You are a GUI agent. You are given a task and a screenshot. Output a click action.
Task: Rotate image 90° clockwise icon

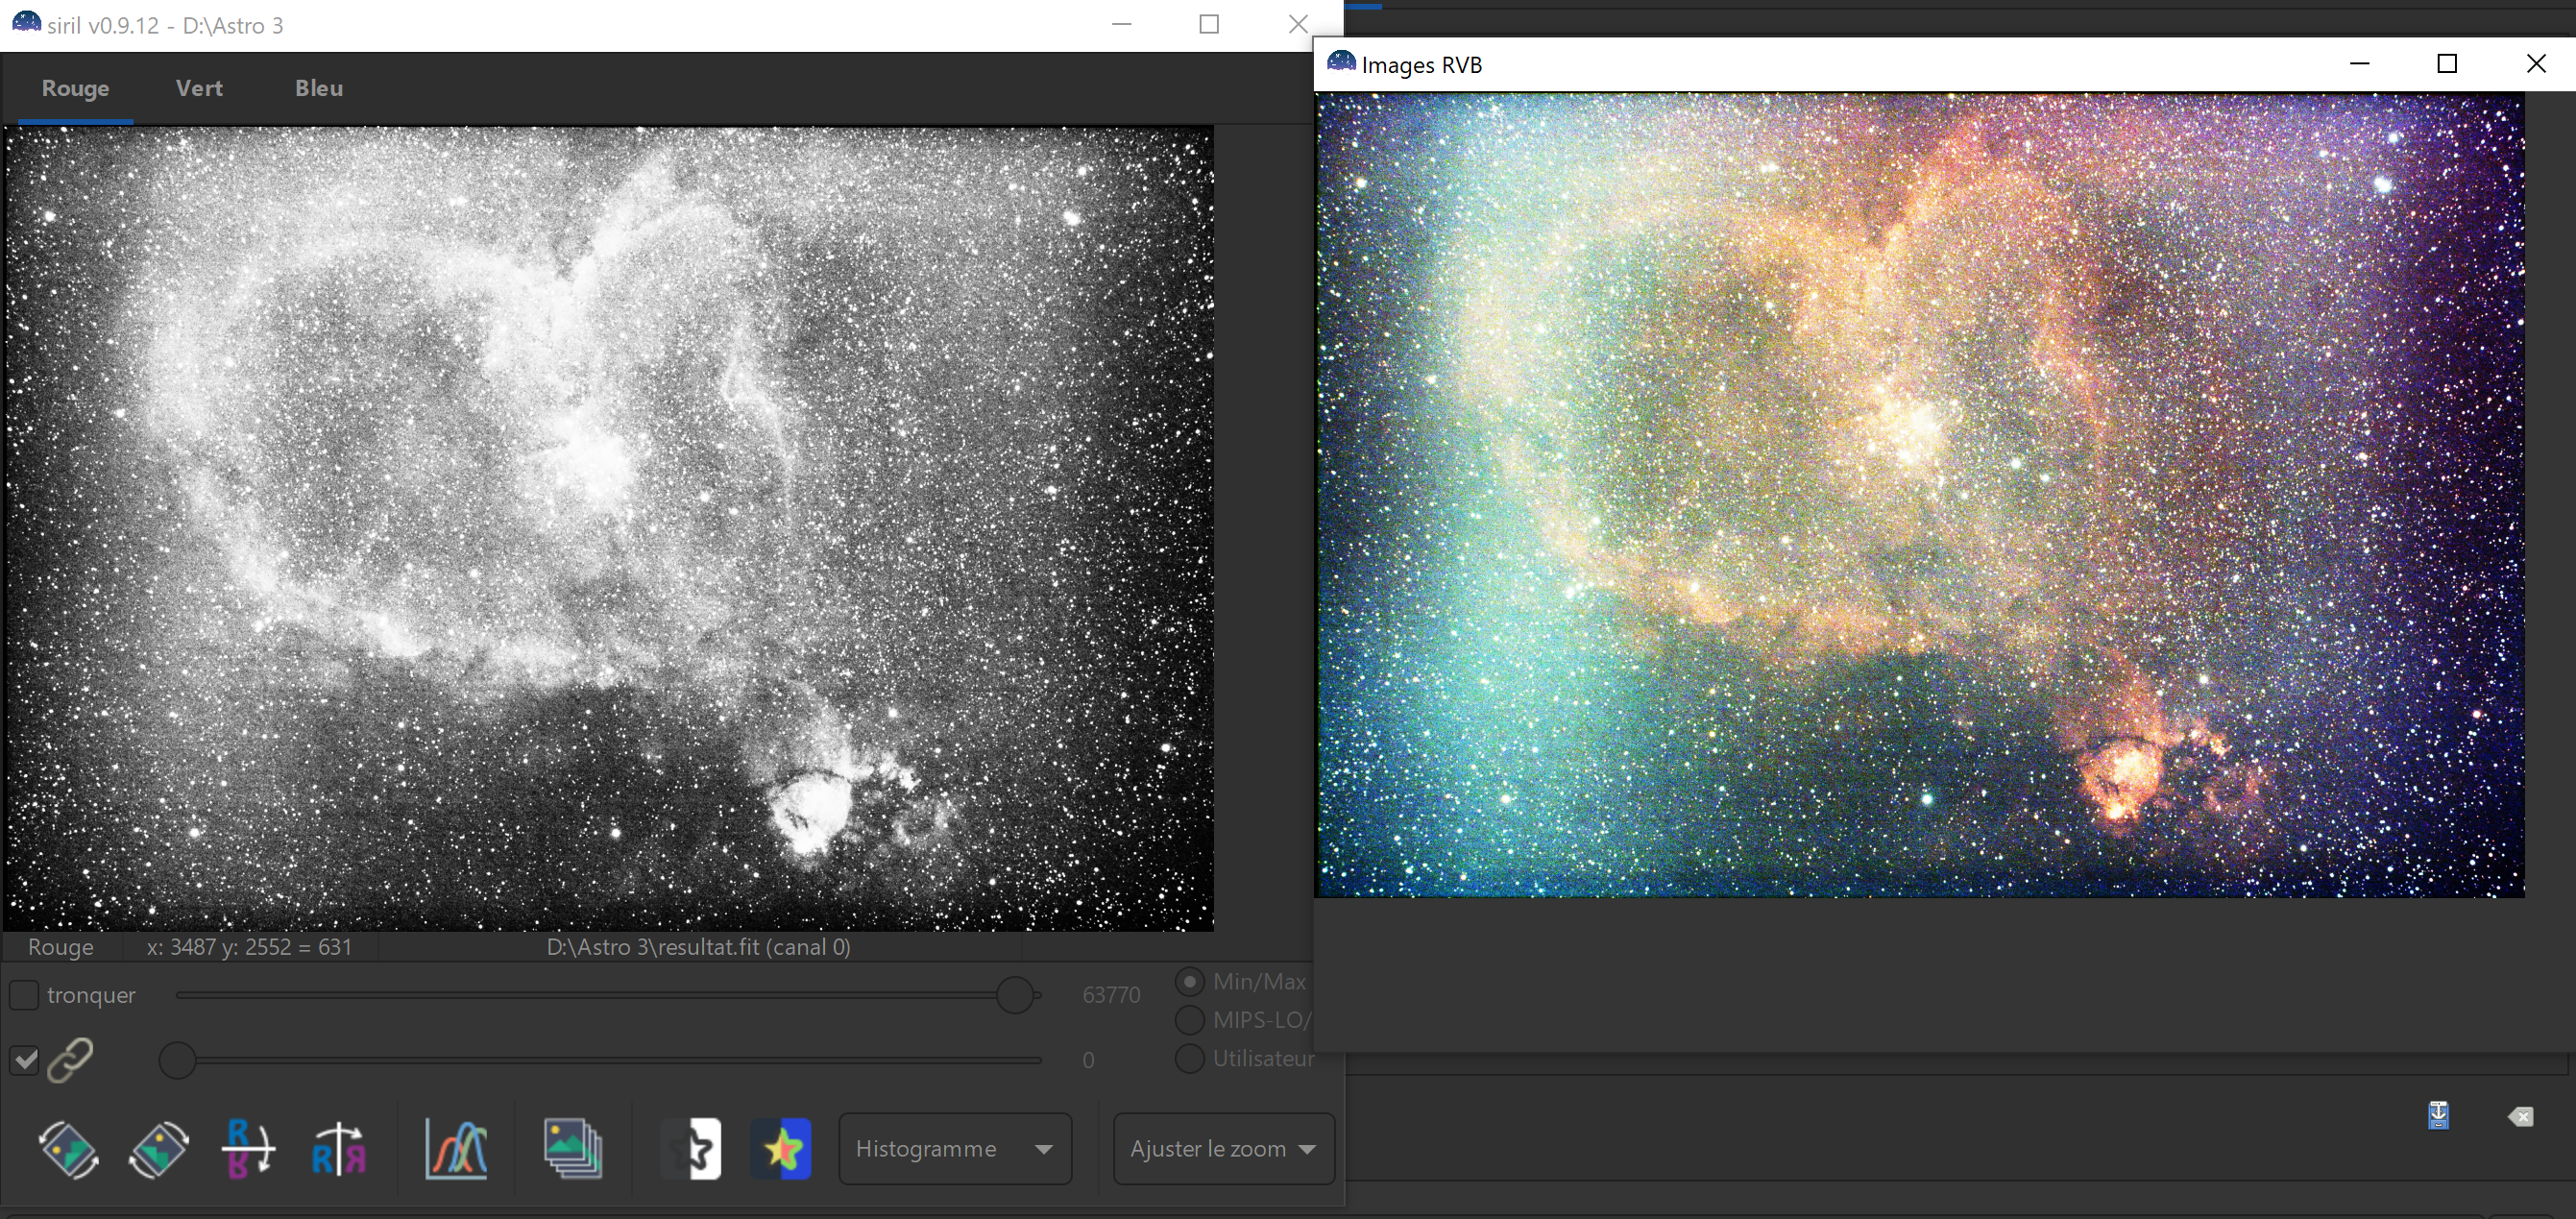[x=159, y=1149]
